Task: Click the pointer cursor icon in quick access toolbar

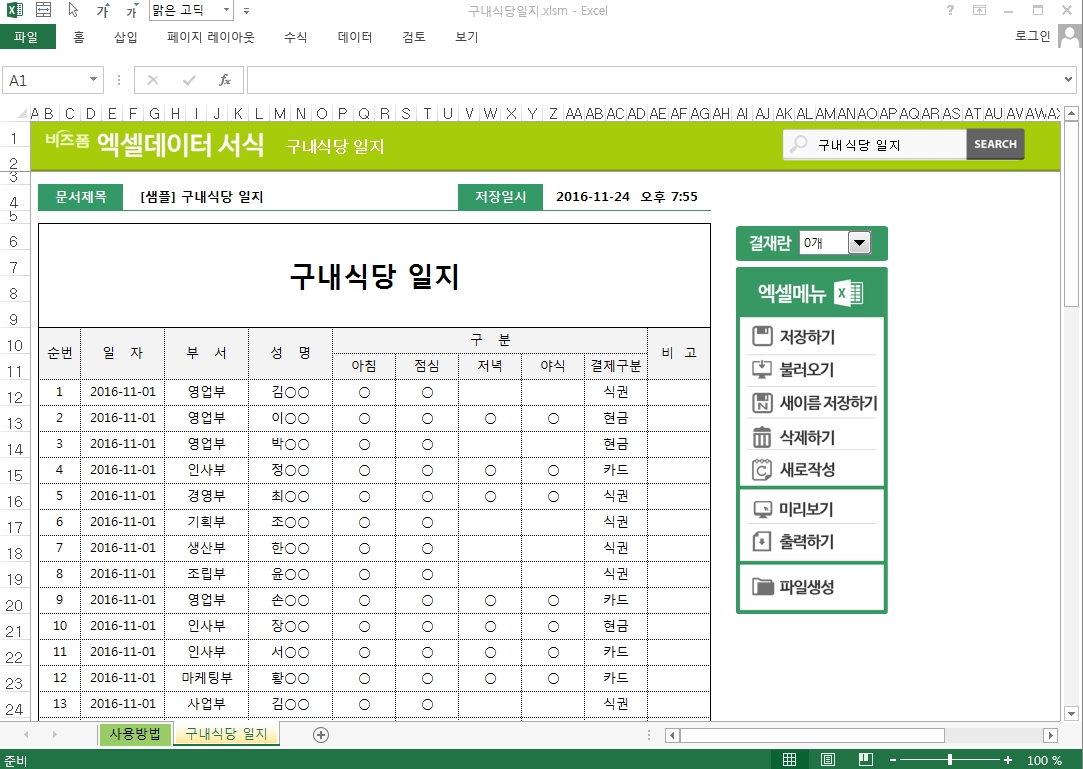Action: (x=73, y=10)
